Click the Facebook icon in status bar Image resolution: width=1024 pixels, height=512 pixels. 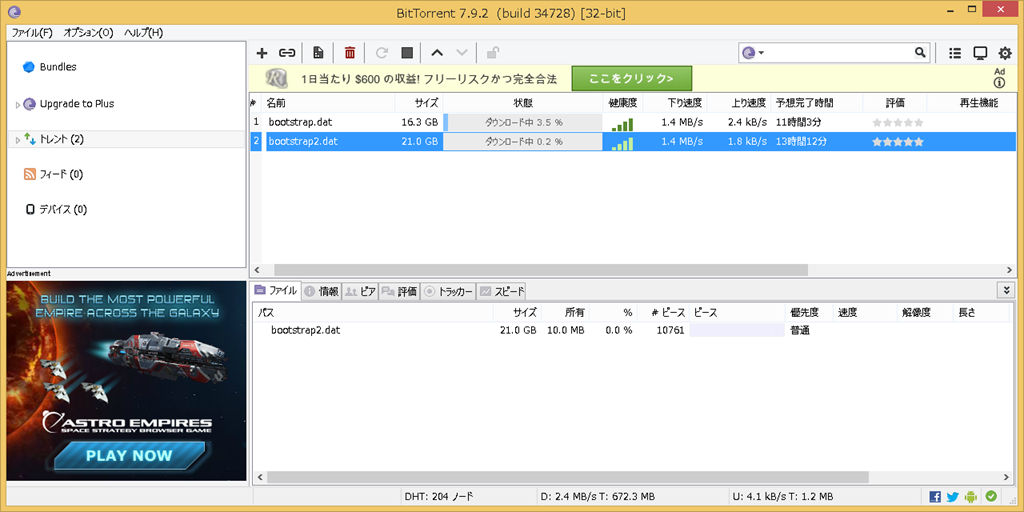(x=935, y=496)
